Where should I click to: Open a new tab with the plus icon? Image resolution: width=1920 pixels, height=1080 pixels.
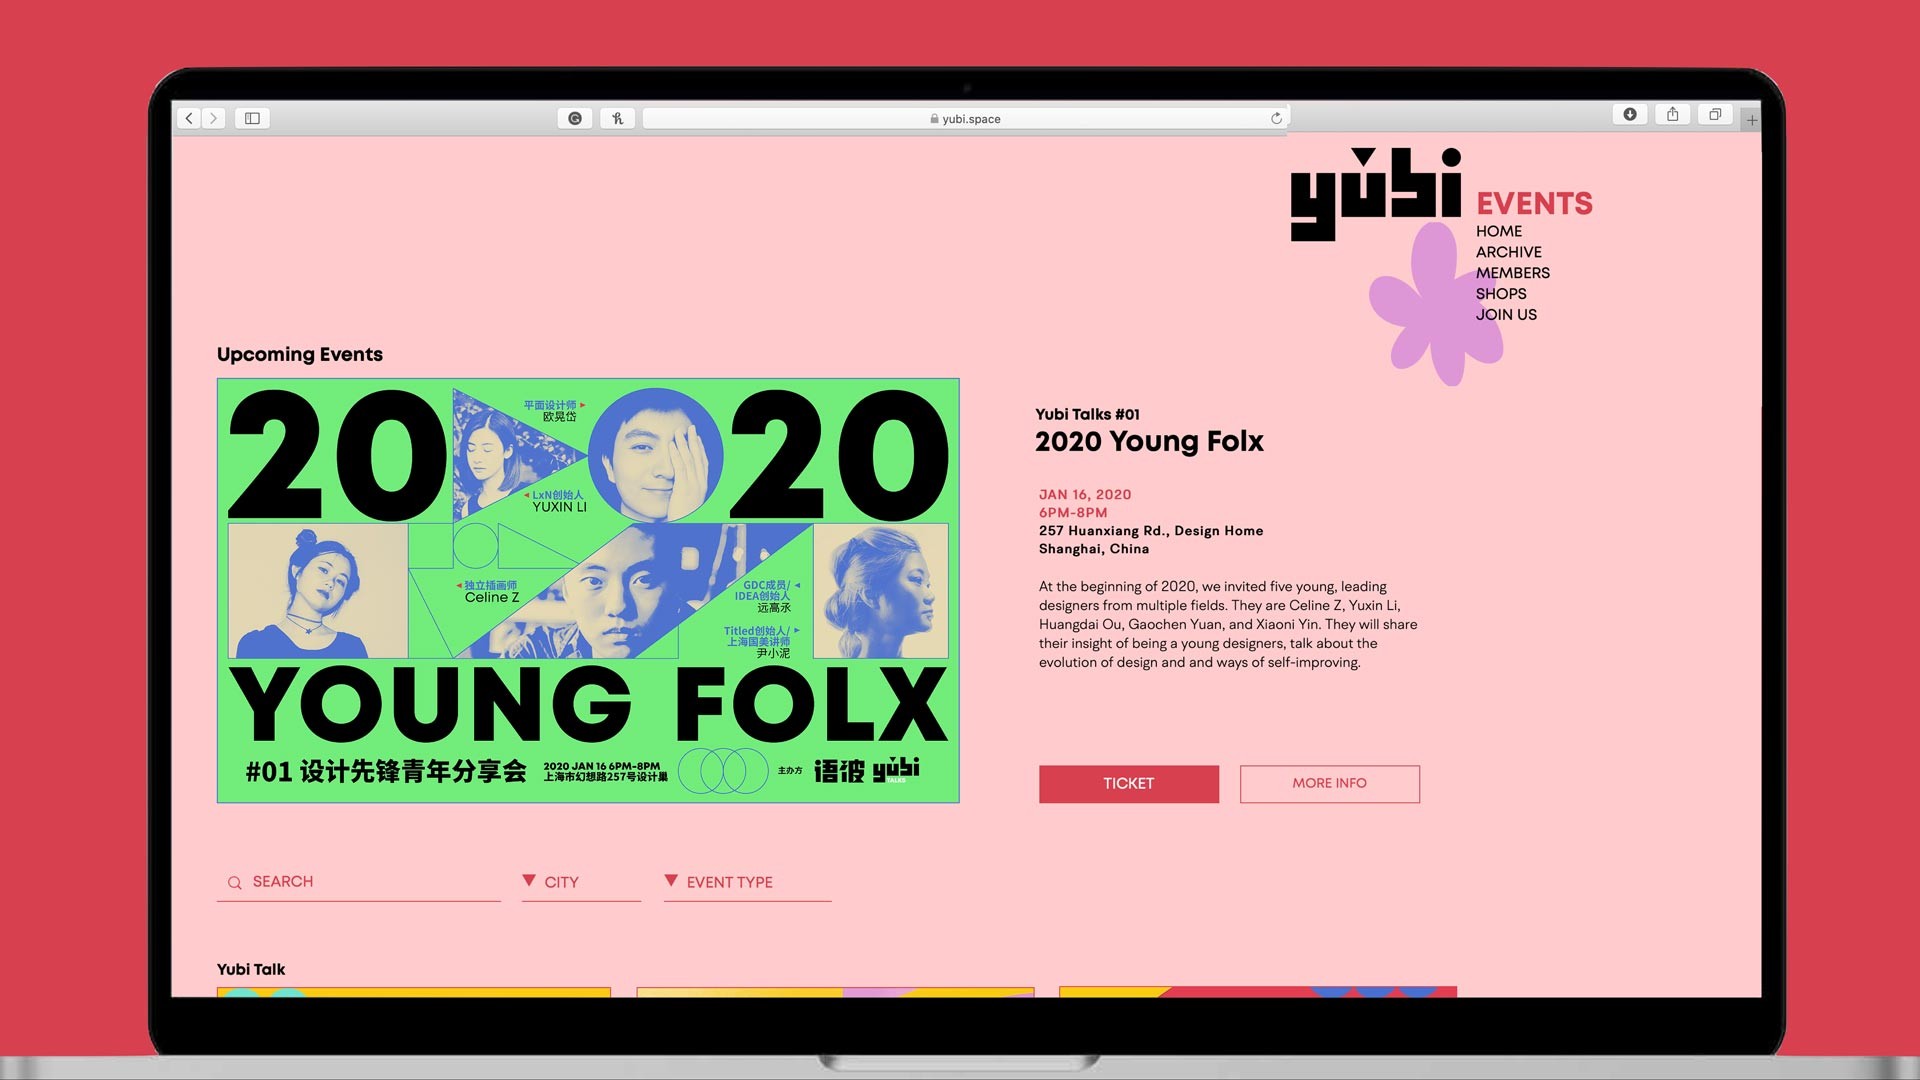[x=1751, y=120]
